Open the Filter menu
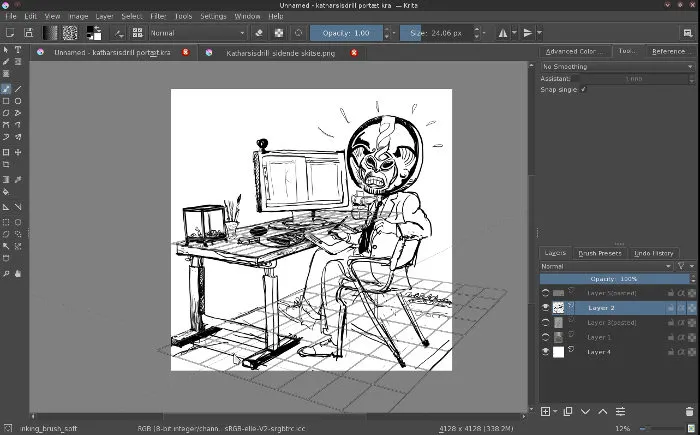This screenshot has width=700, height=435. click(160, 16)
